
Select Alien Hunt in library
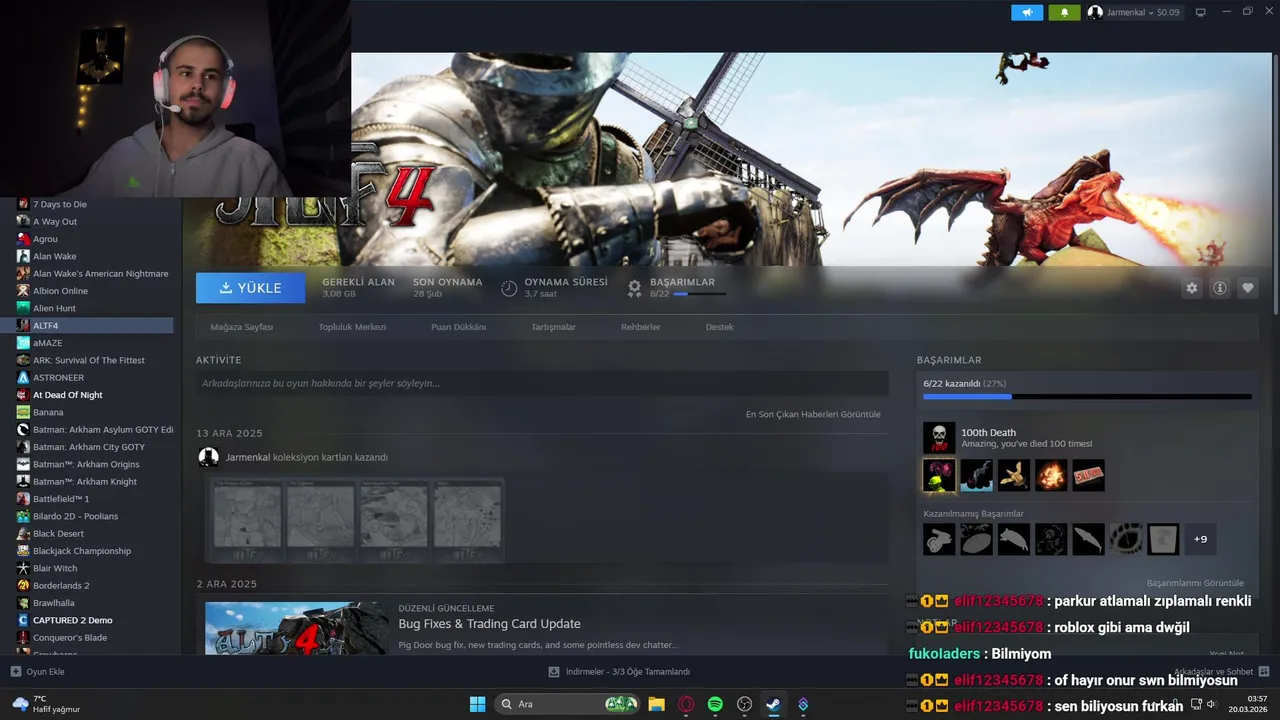coord(95,308)
